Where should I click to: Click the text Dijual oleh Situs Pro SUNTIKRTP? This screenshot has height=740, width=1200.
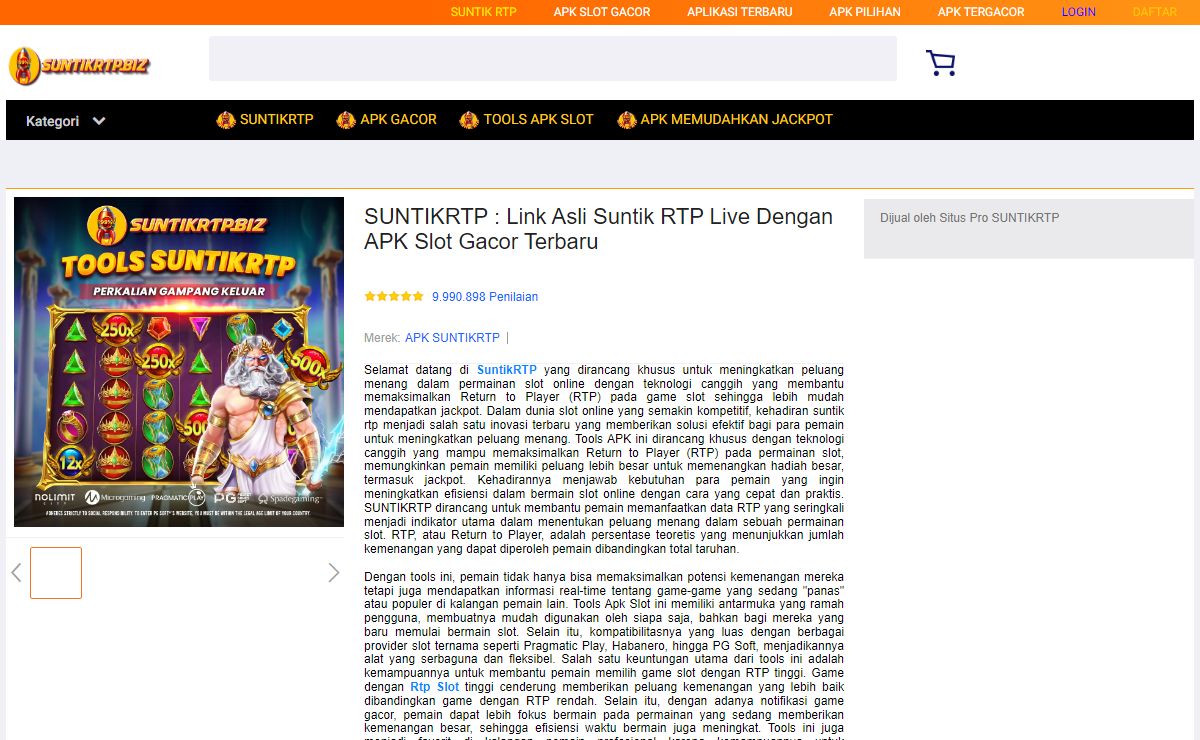970,218
